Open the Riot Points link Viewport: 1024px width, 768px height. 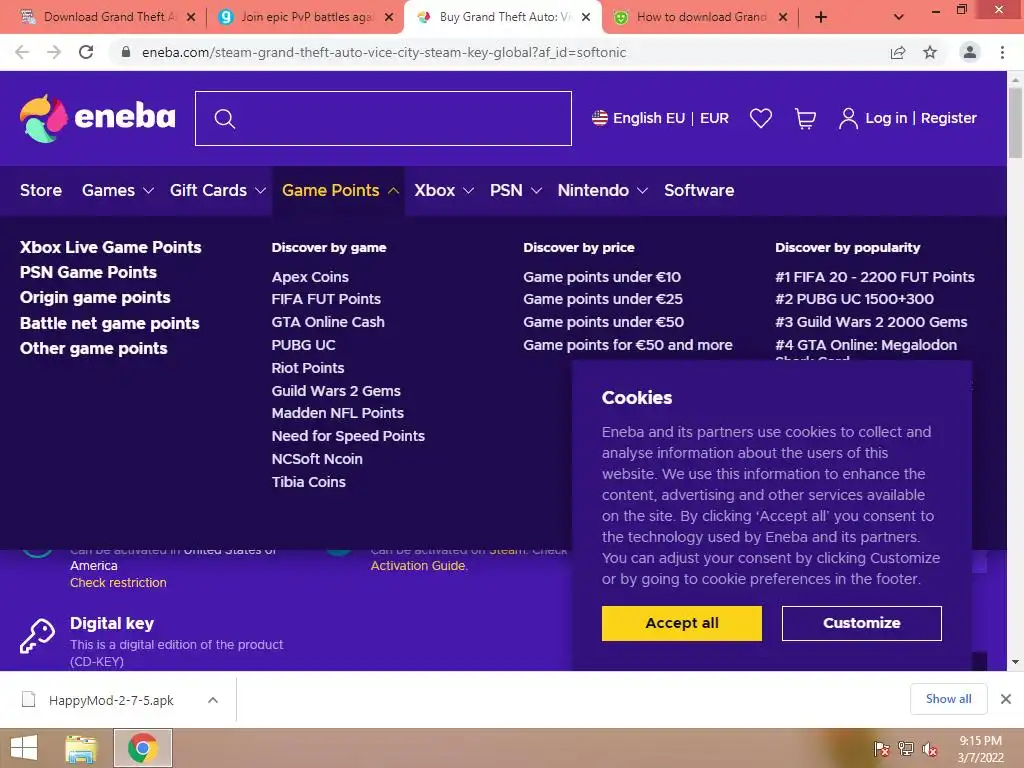[308, 368]
